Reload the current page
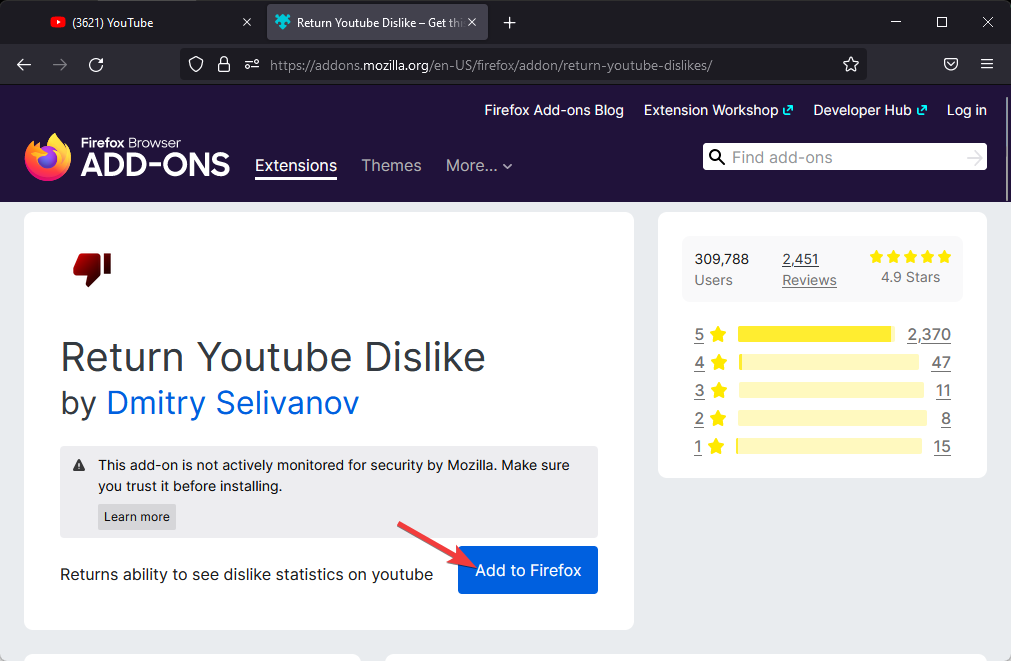 tap(96, 64)
